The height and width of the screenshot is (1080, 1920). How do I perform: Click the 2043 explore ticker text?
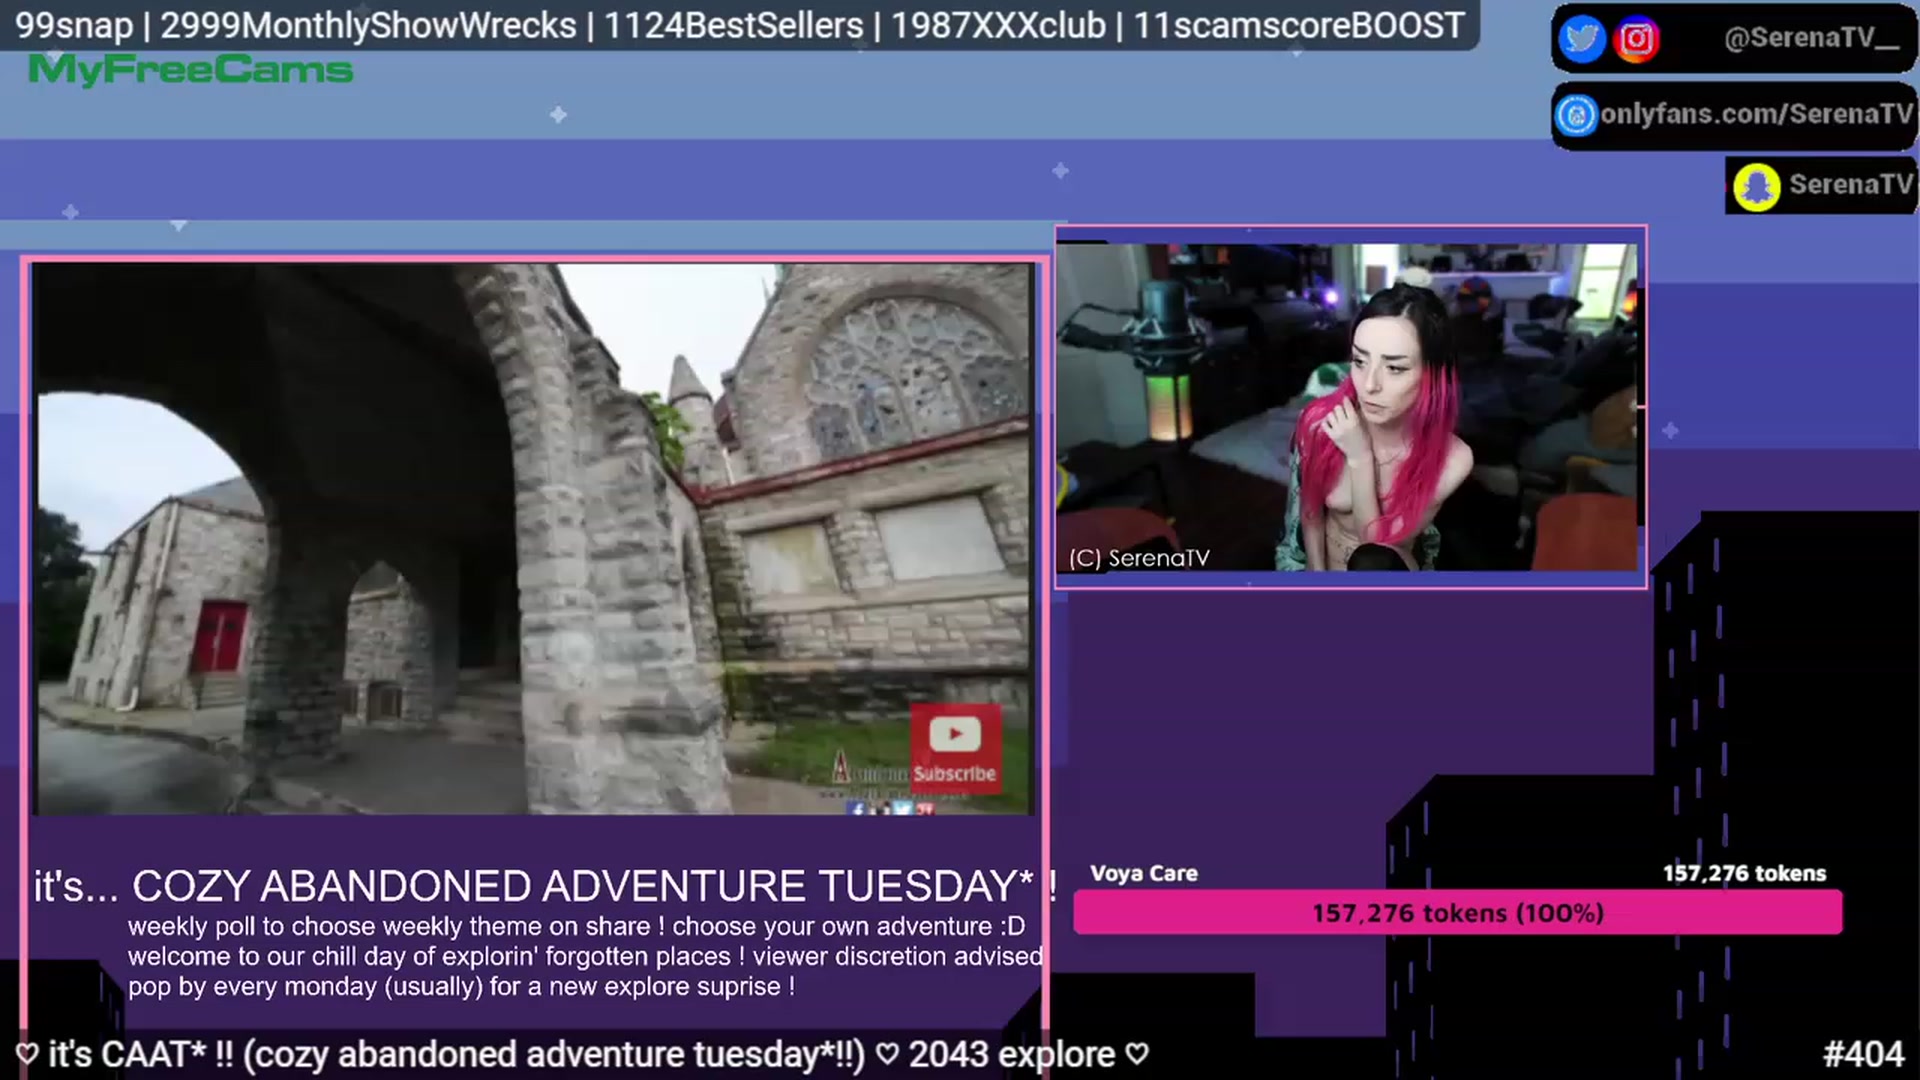1011,1054
